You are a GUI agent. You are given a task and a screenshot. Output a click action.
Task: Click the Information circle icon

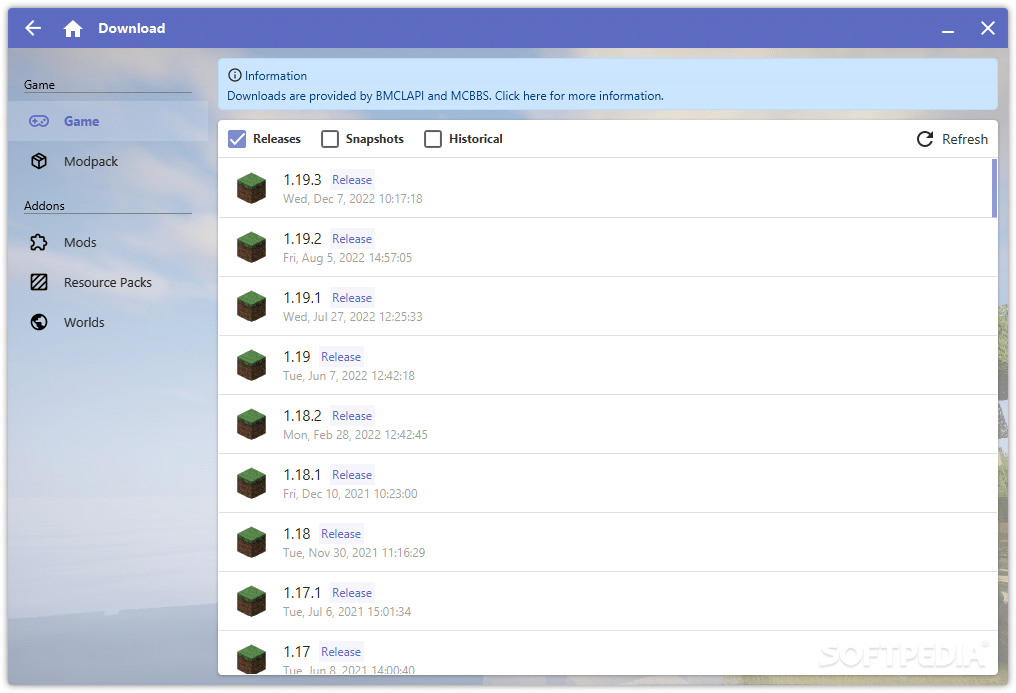coord(235,76)
